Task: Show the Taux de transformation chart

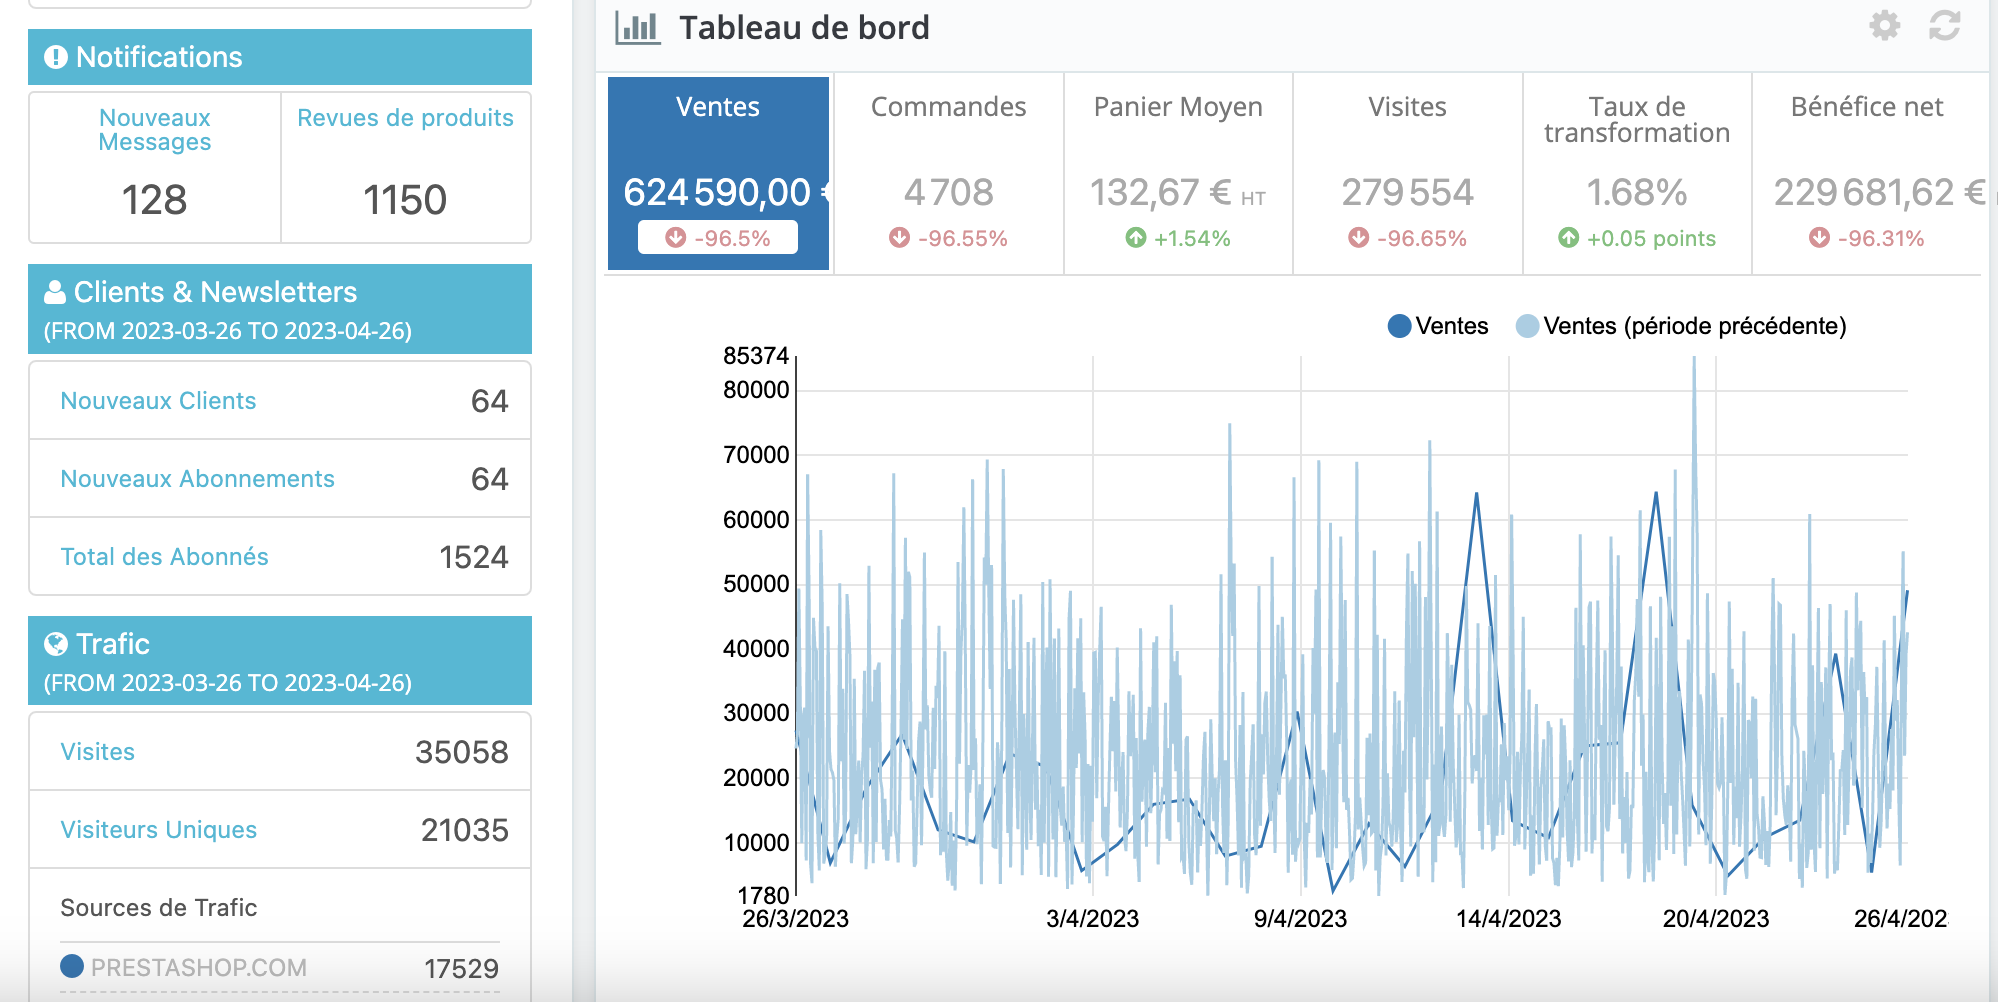Action: click(x=1637, y=172)
